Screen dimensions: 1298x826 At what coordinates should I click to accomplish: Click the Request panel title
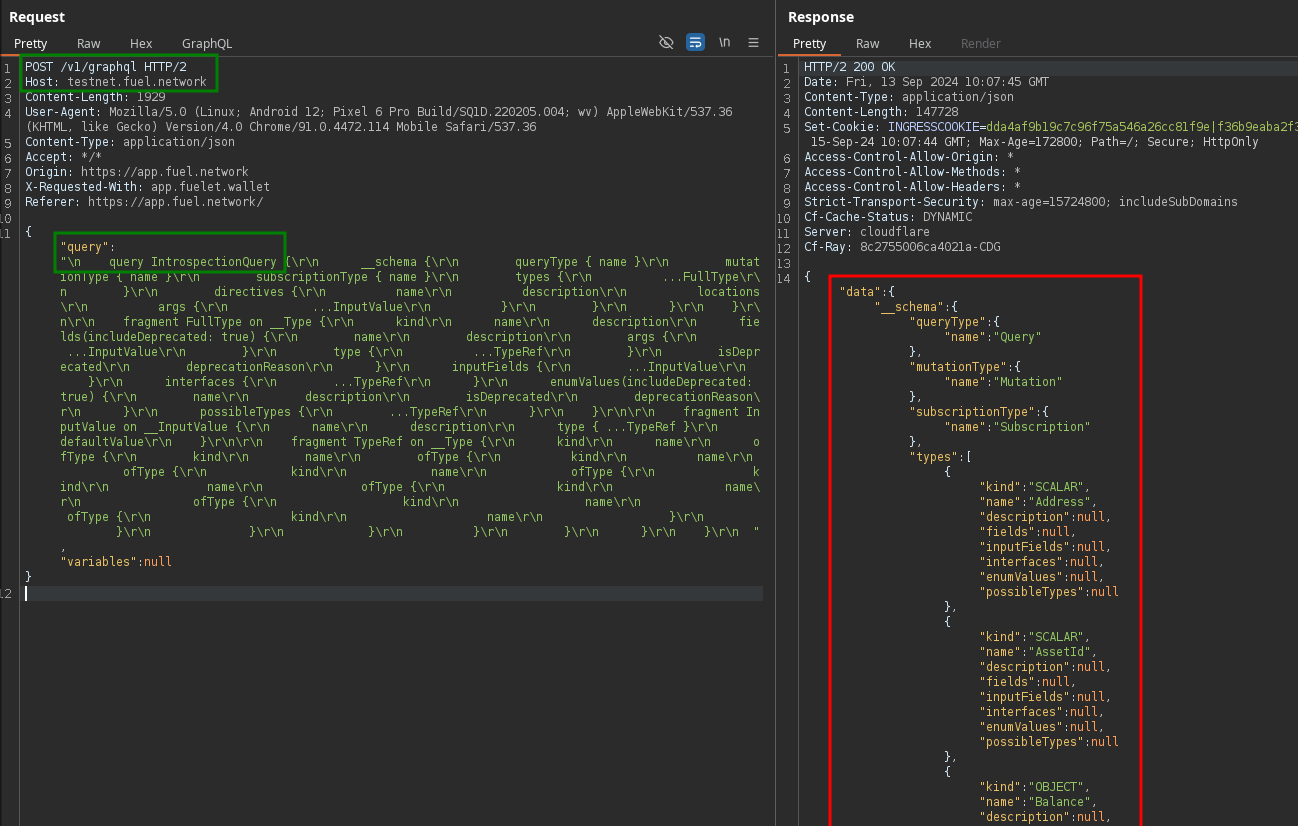[37, 17]
